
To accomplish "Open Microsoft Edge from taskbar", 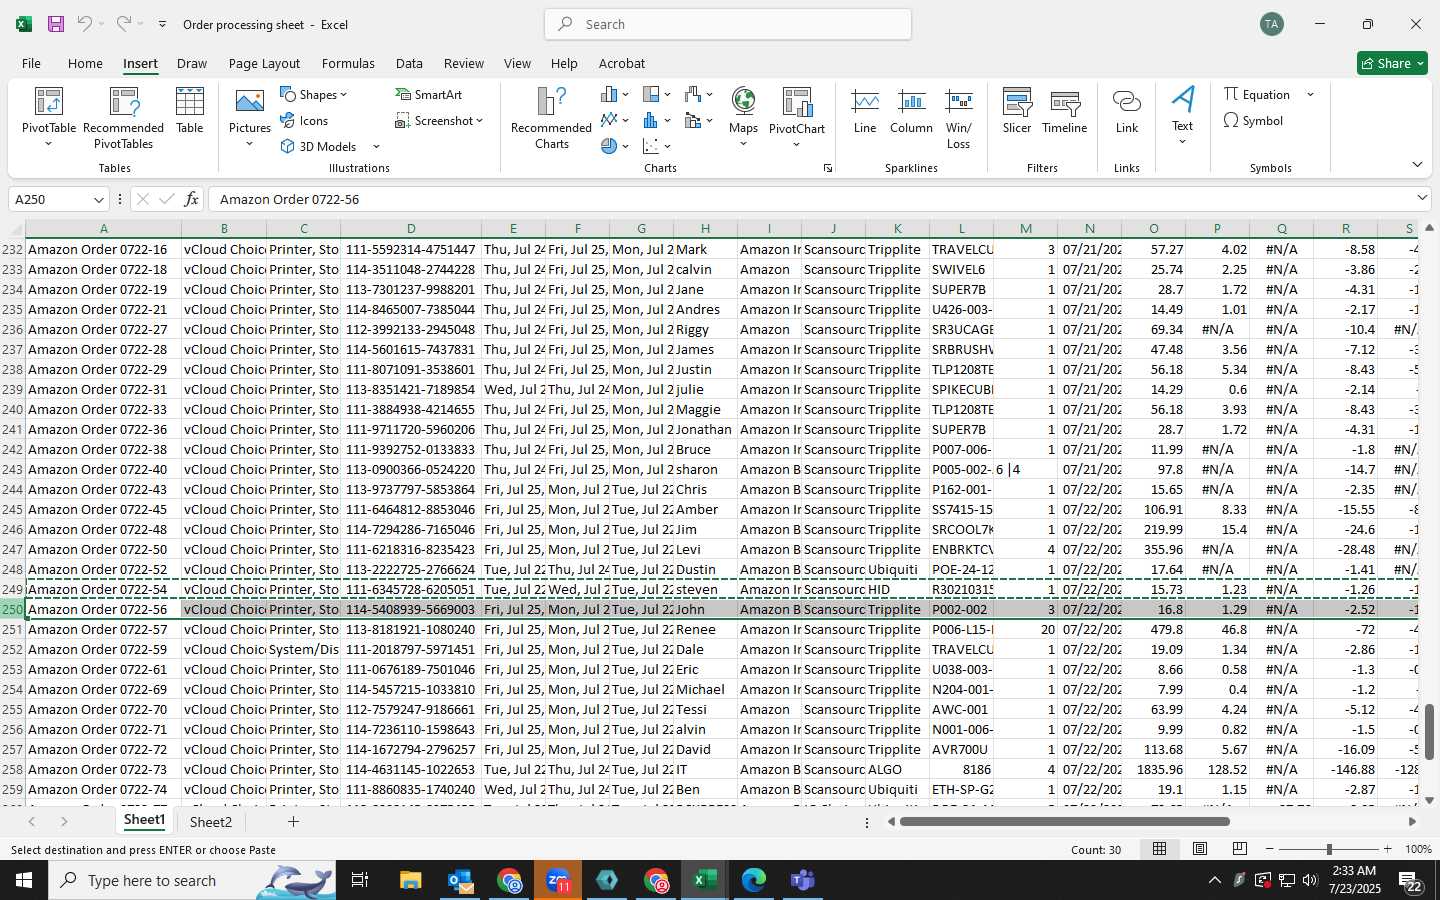I will (753, 880).
